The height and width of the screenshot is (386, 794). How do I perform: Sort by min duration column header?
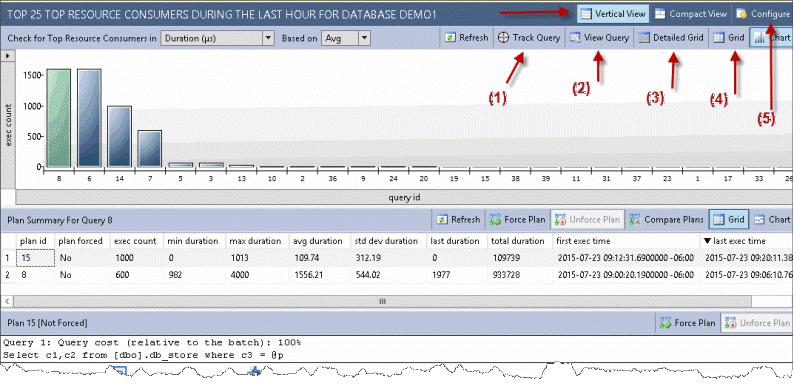[194, 241]
